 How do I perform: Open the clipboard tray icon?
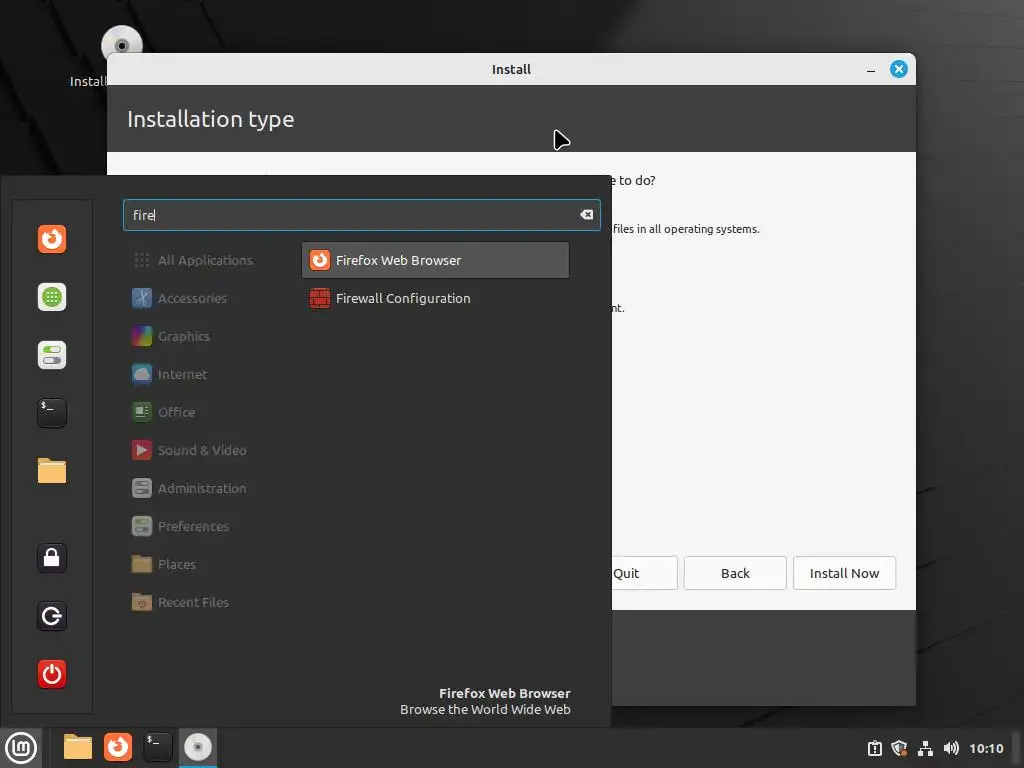click(874, 748)
